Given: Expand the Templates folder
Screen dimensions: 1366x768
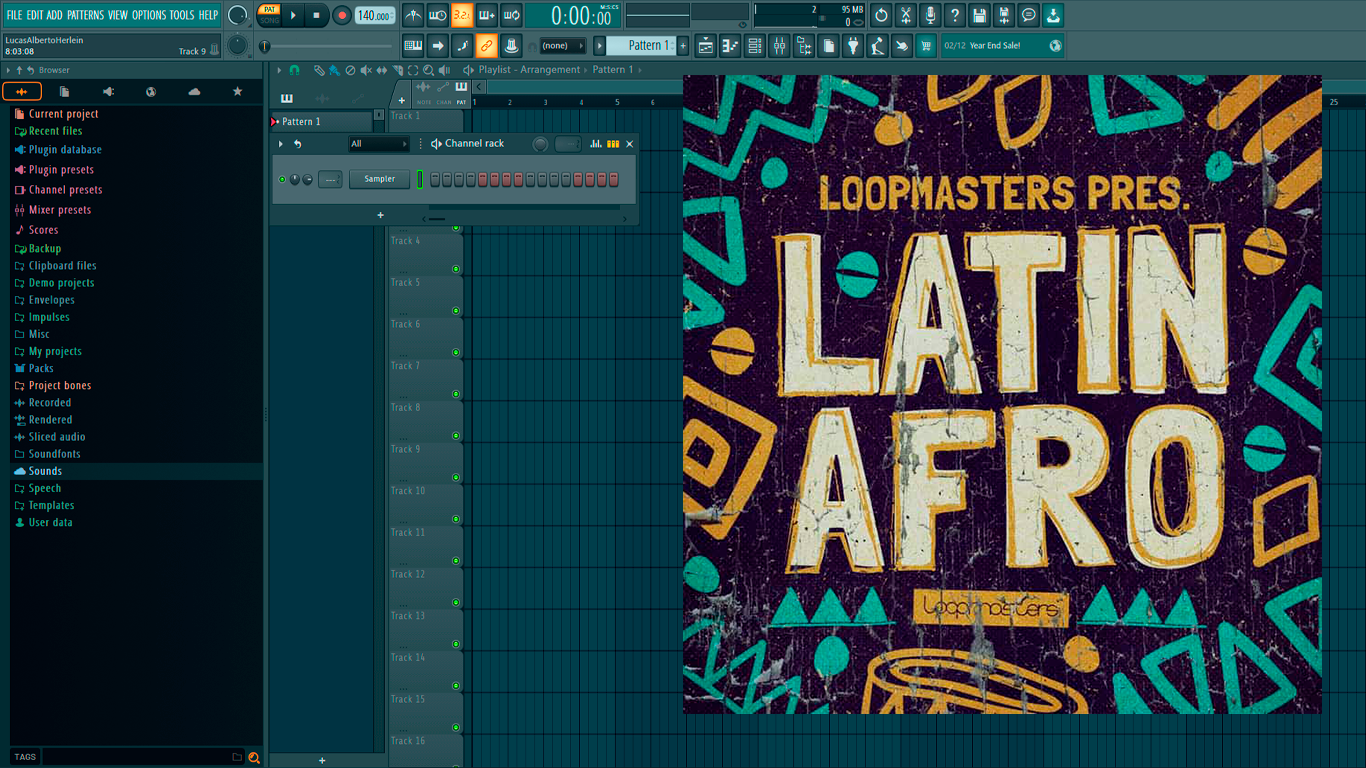Looking at the screenshot, I should pyautogui.click(x=51, y=505).
